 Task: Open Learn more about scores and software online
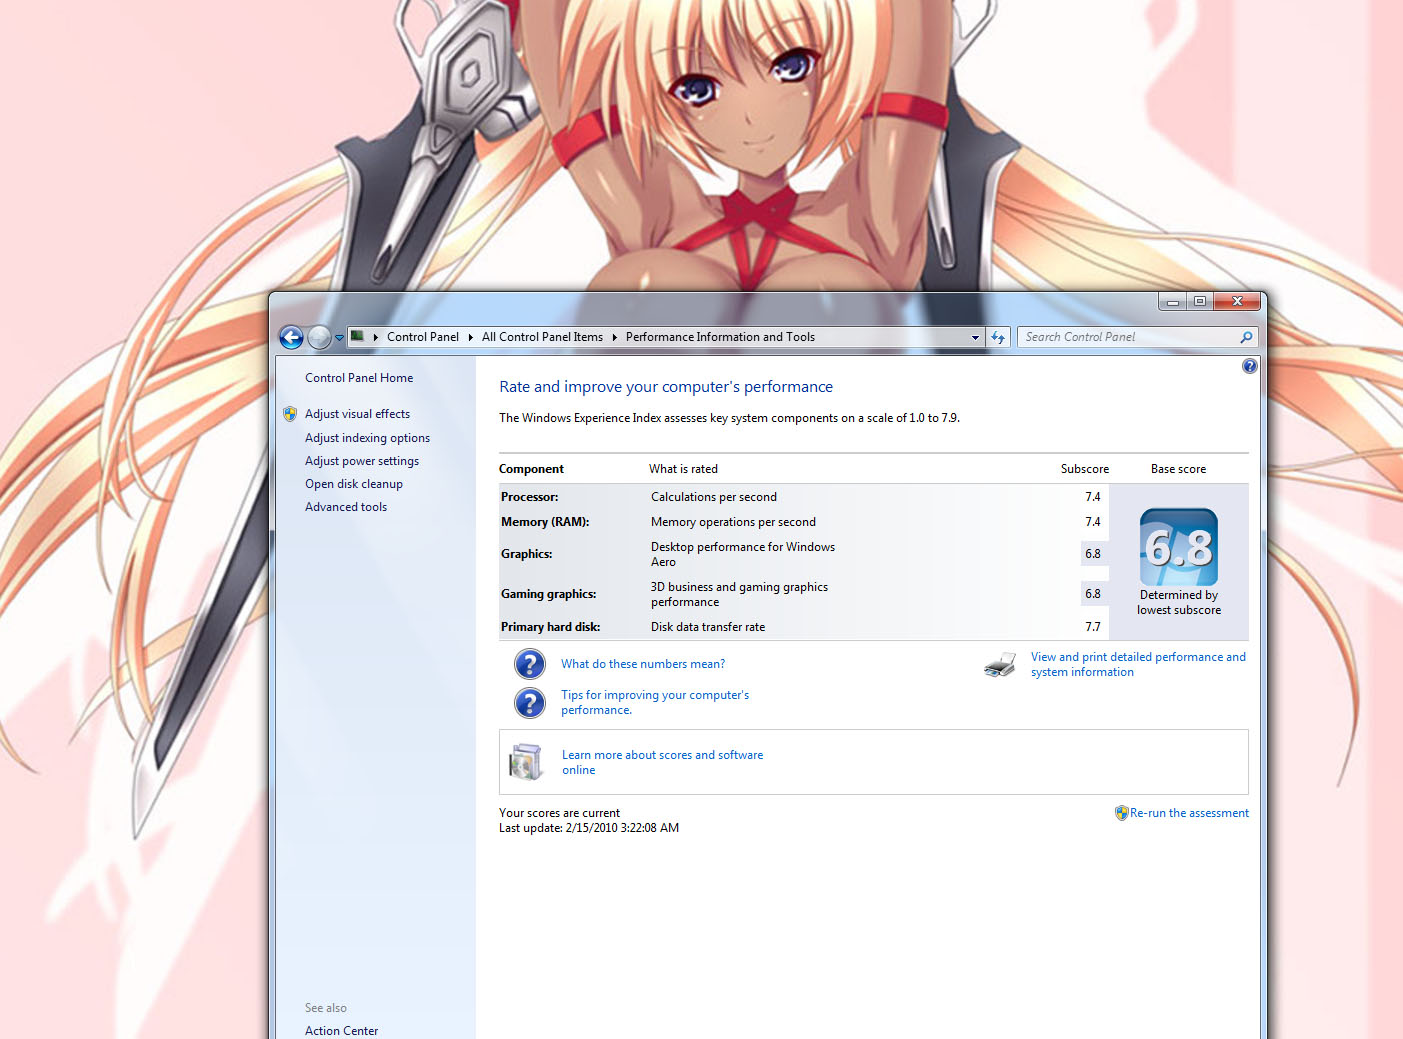[662, 762]
